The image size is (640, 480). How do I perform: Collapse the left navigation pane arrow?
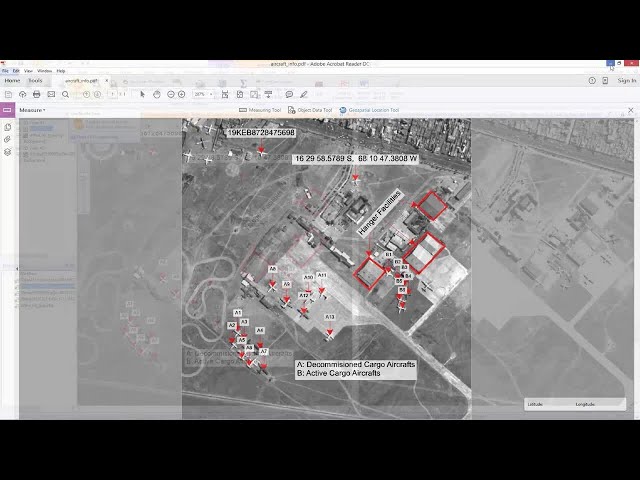click(17, 268)
